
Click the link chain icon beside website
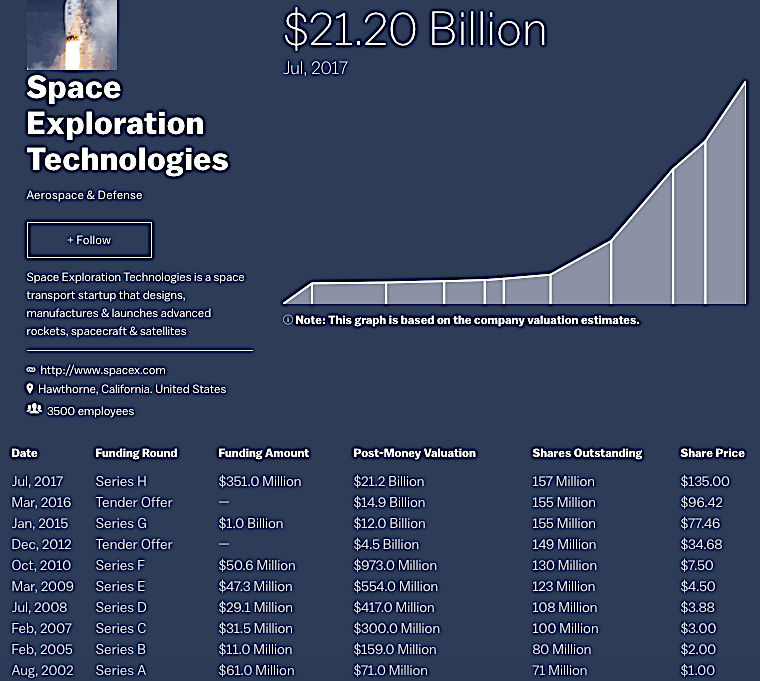point(31,370)
